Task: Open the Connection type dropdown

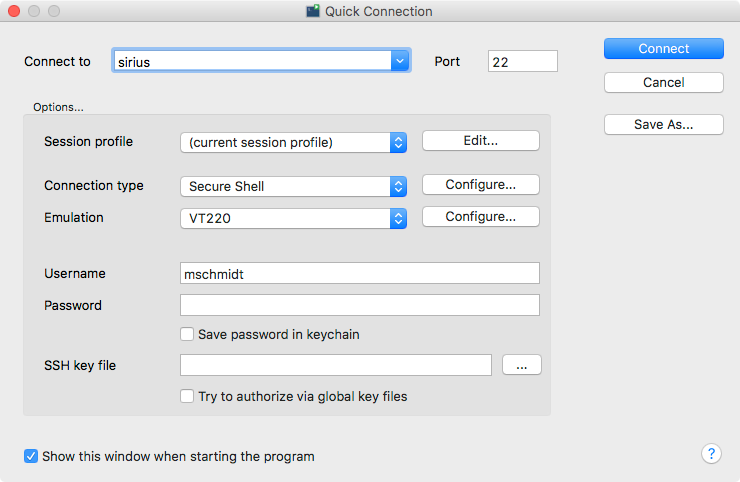Action: [293, 186]
